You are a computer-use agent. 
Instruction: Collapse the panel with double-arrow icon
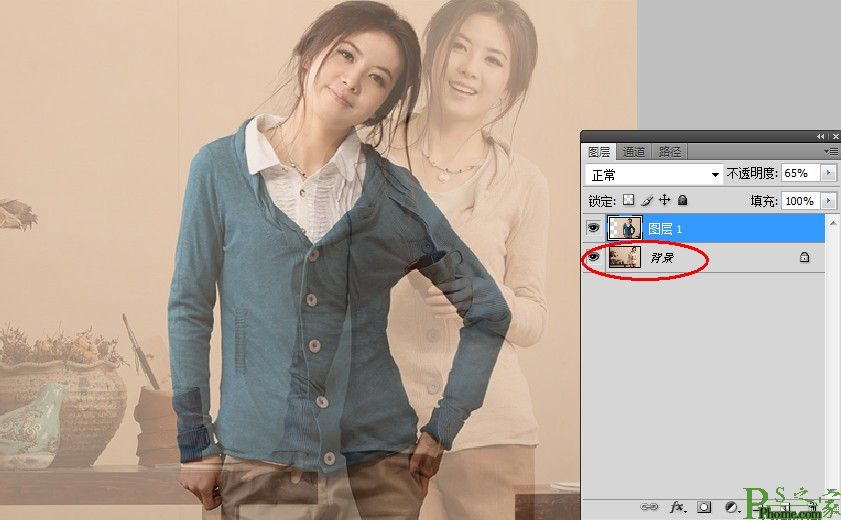click(820, 137)
